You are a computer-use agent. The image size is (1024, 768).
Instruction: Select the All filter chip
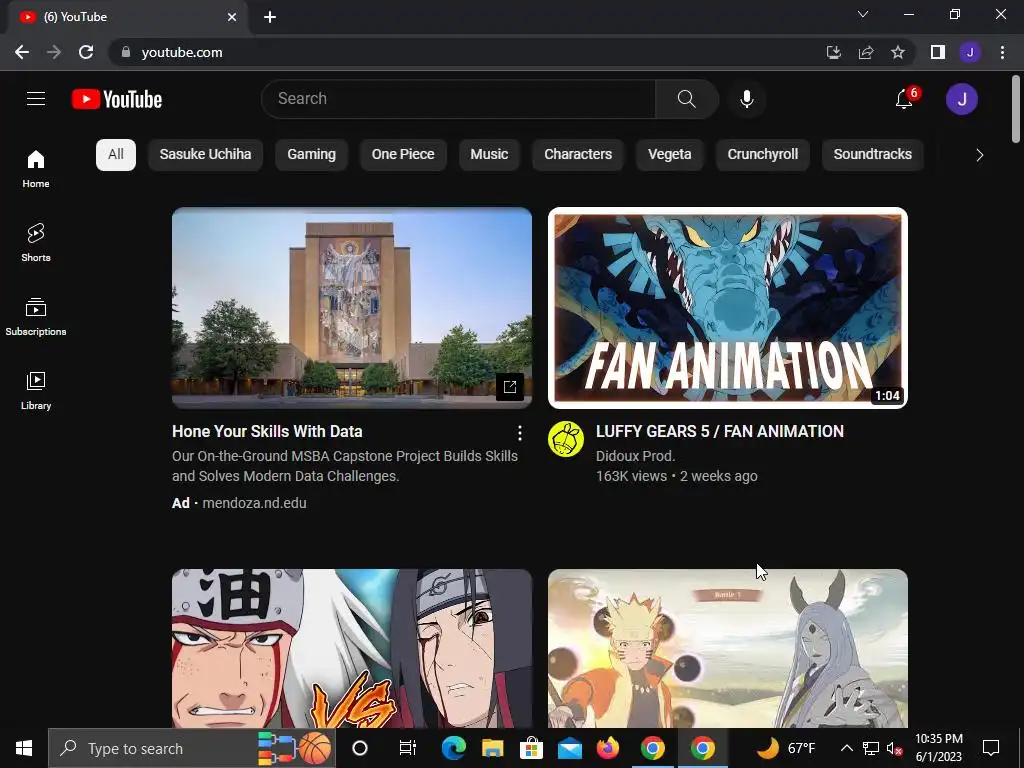(x=116, y=155)
